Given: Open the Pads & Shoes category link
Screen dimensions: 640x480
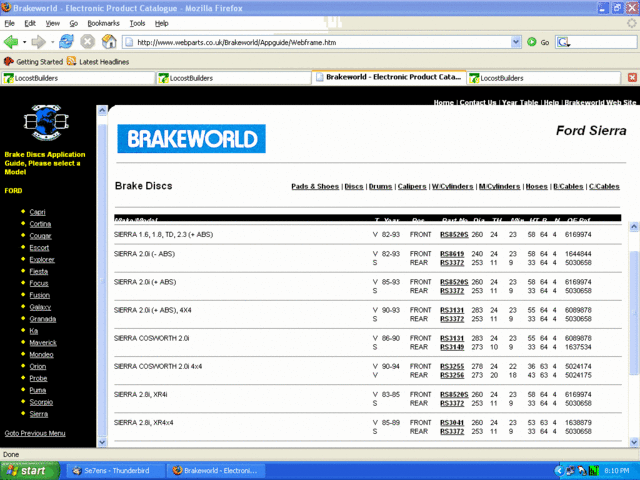Looking at the screenshot, I should [x=314, y=186].
